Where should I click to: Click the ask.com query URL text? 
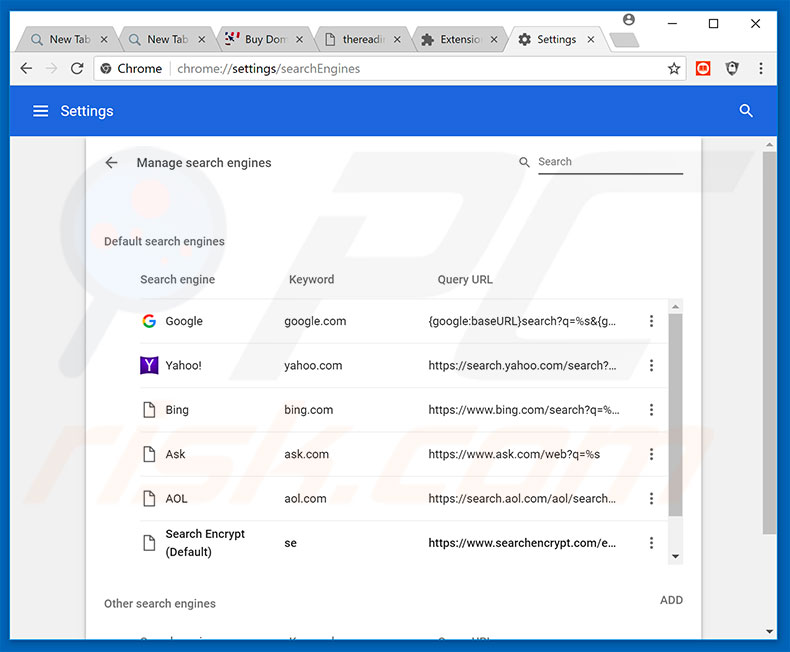click(x=514, y=454)
